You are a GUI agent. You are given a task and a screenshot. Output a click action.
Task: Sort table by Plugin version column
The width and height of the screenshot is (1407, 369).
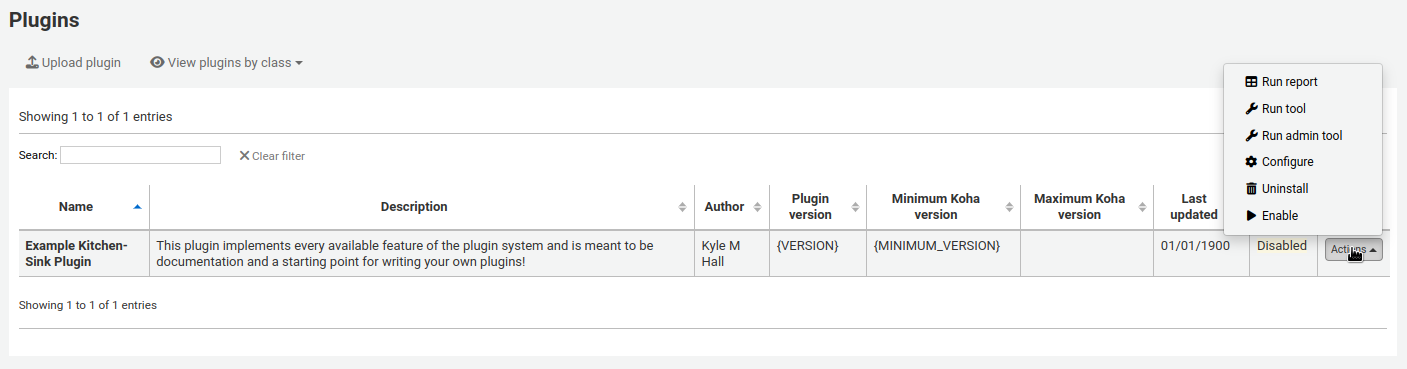[818, 207]
